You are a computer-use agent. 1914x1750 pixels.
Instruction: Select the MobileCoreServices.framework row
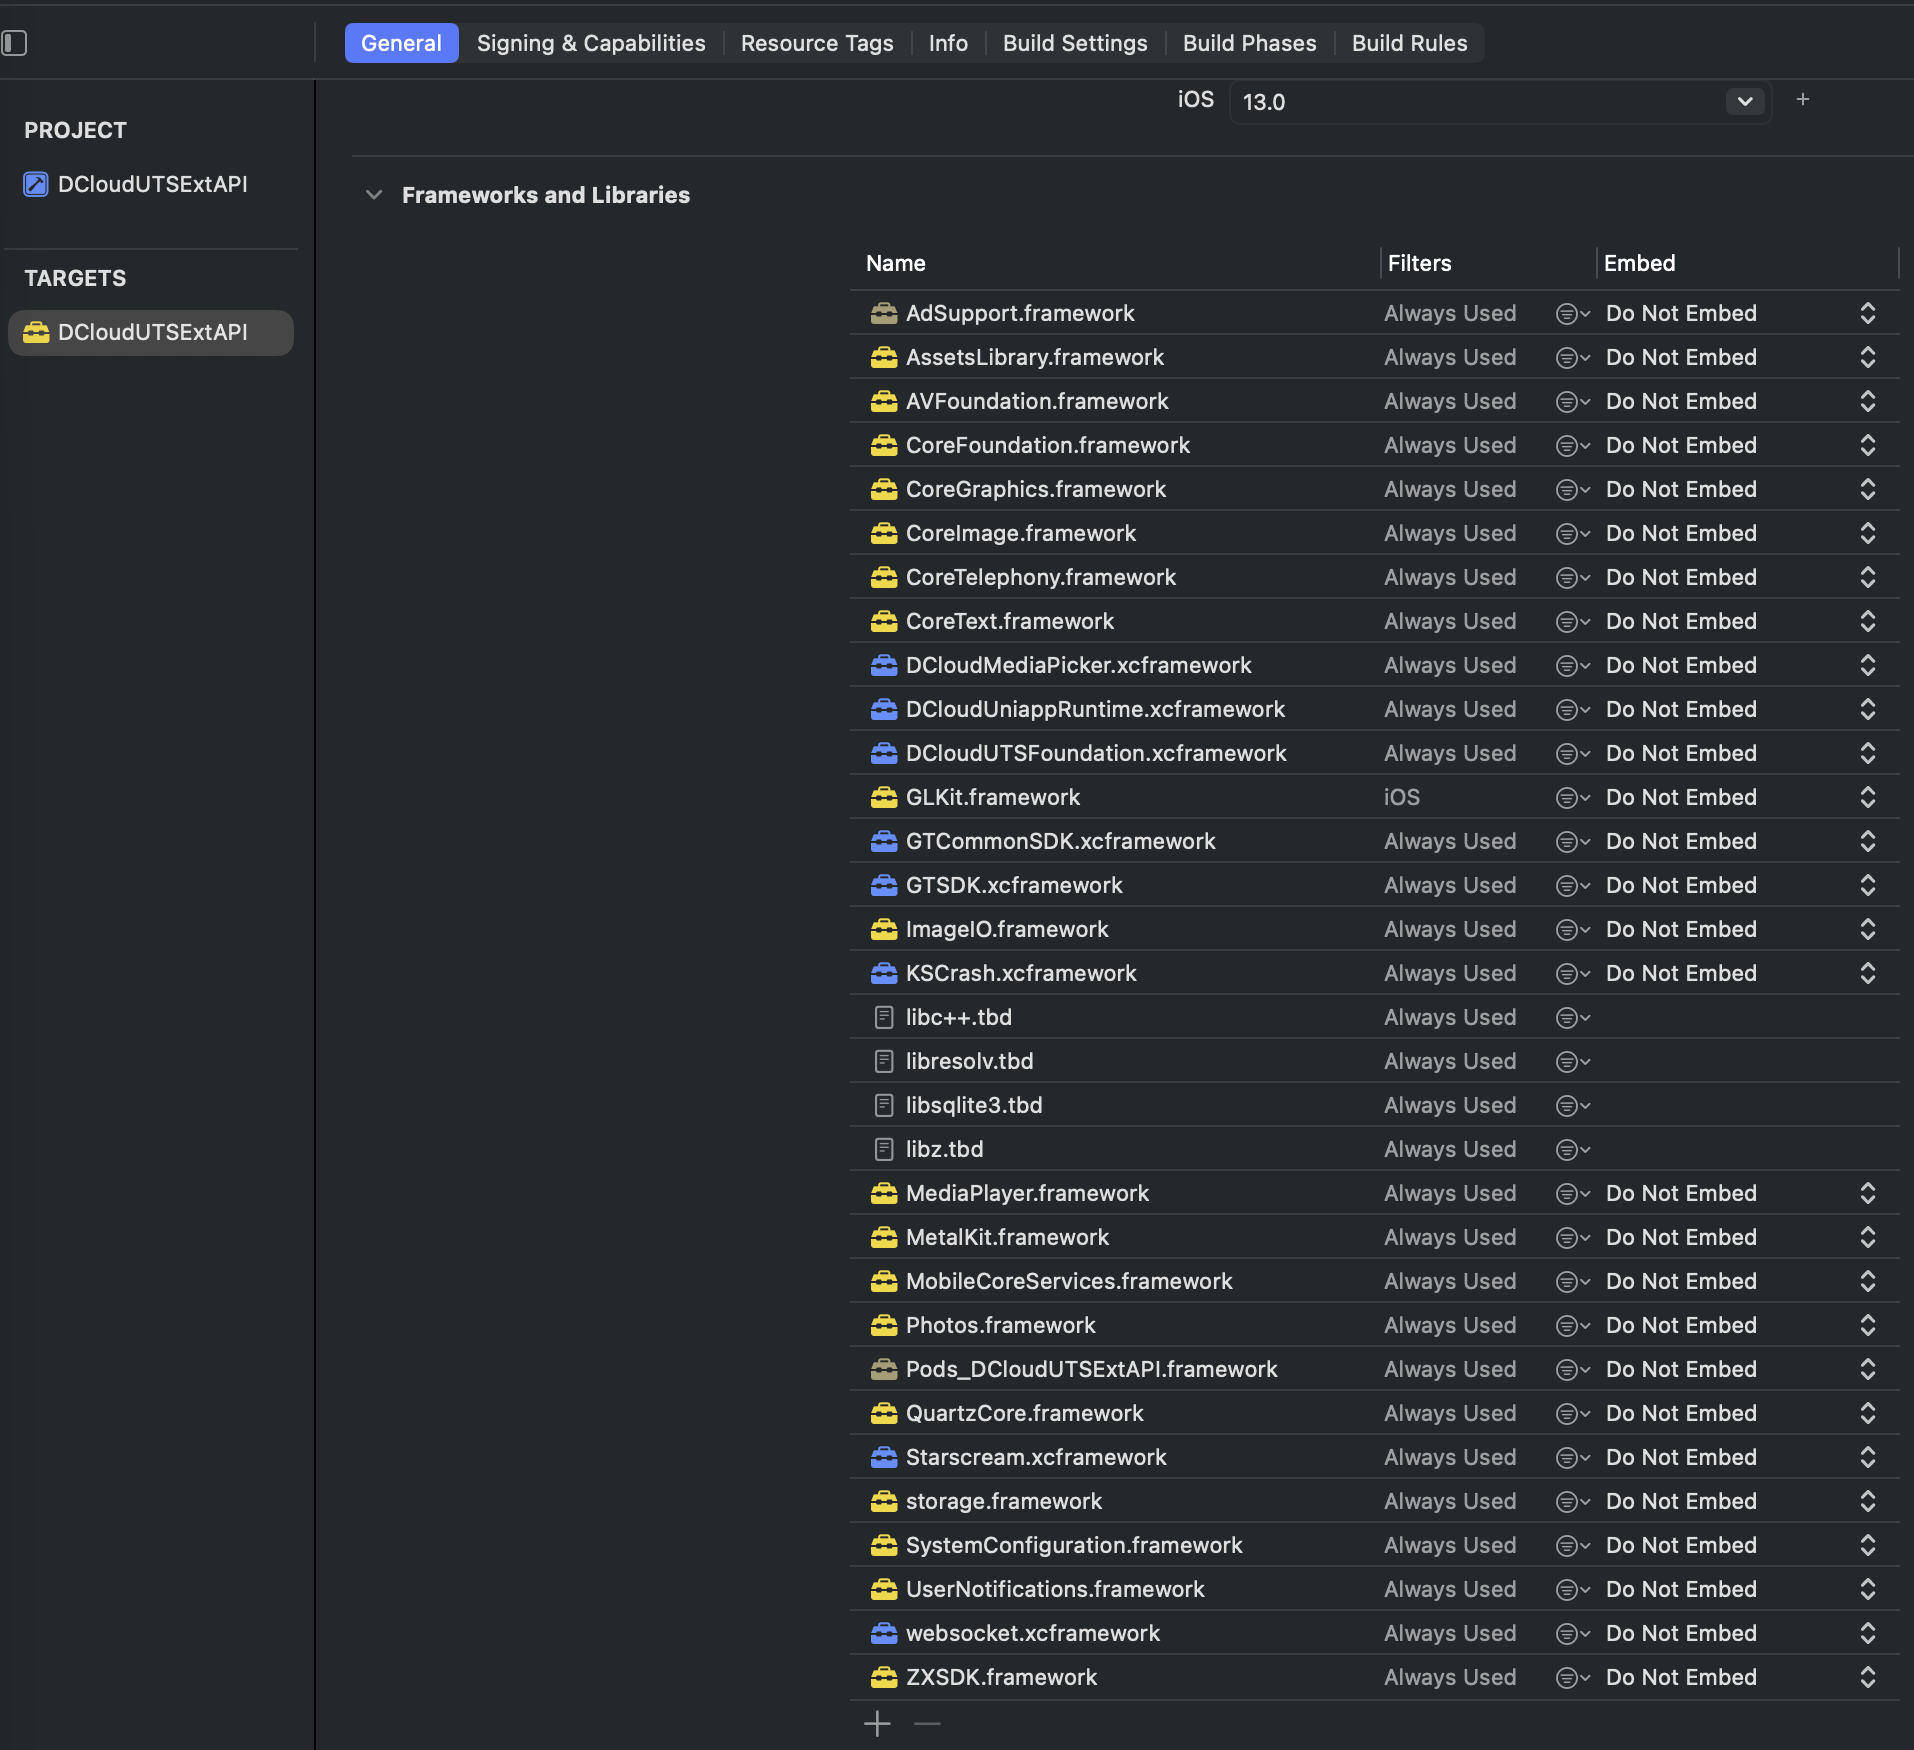(x=1375, y=1281)
